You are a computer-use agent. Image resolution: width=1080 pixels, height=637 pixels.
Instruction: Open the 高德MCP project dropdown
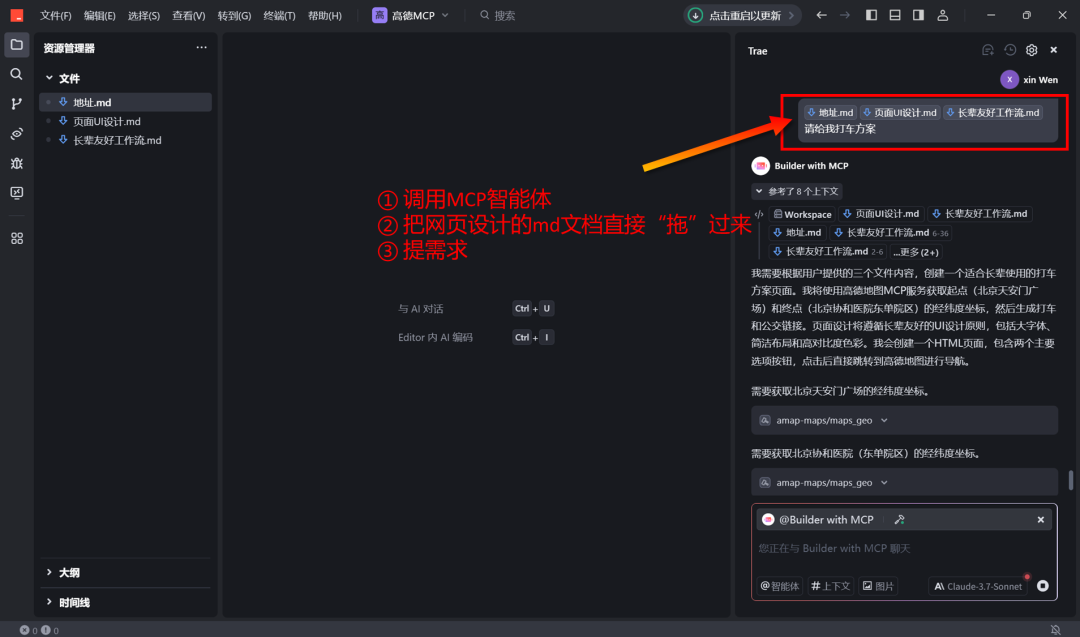point(411,15)
